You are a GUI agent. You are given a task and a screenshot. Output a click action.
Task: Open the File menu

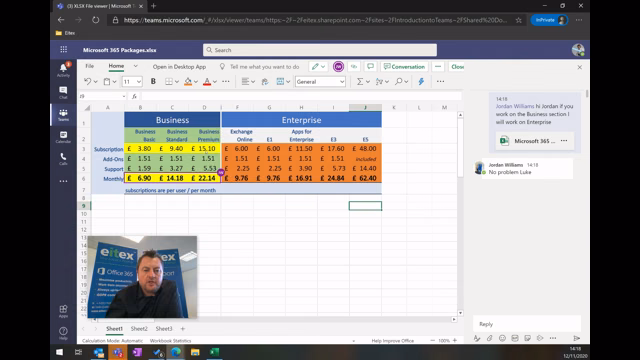coord(89,66)
